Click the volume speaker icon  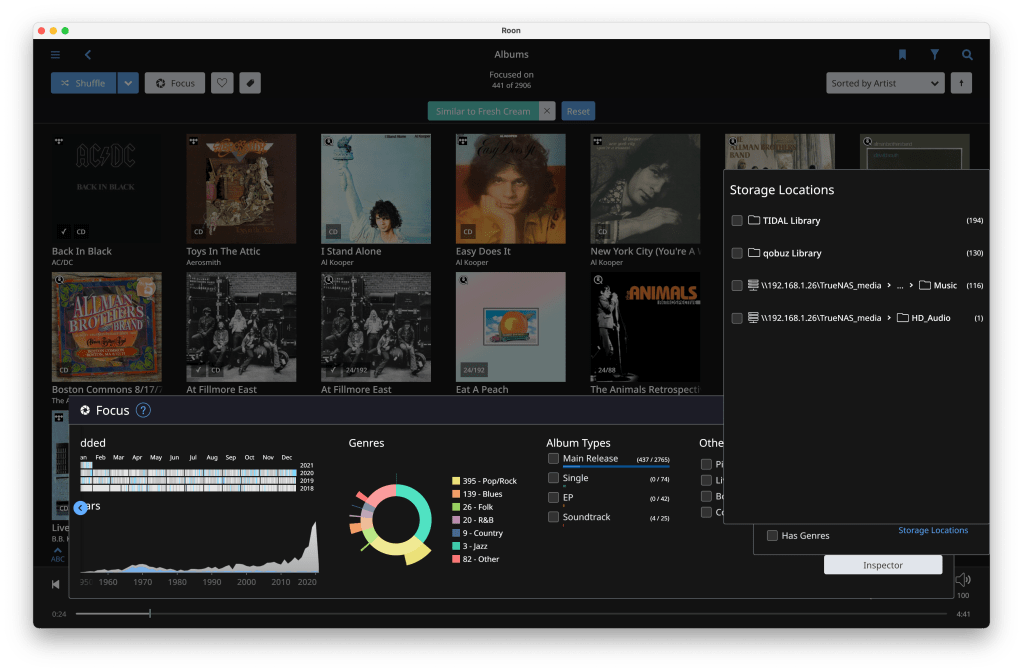click(x=962, y=580)
